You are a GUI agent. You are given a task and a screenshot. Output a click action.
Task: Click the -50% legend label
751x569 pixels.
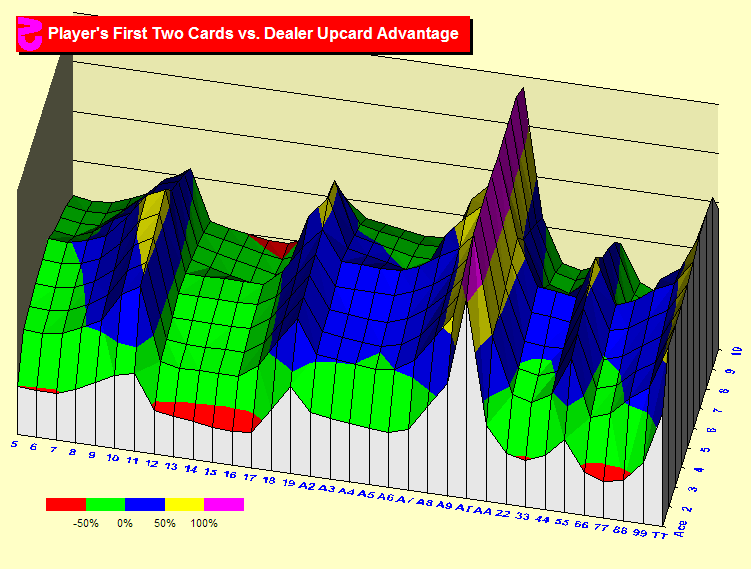[x=85, y=523]
